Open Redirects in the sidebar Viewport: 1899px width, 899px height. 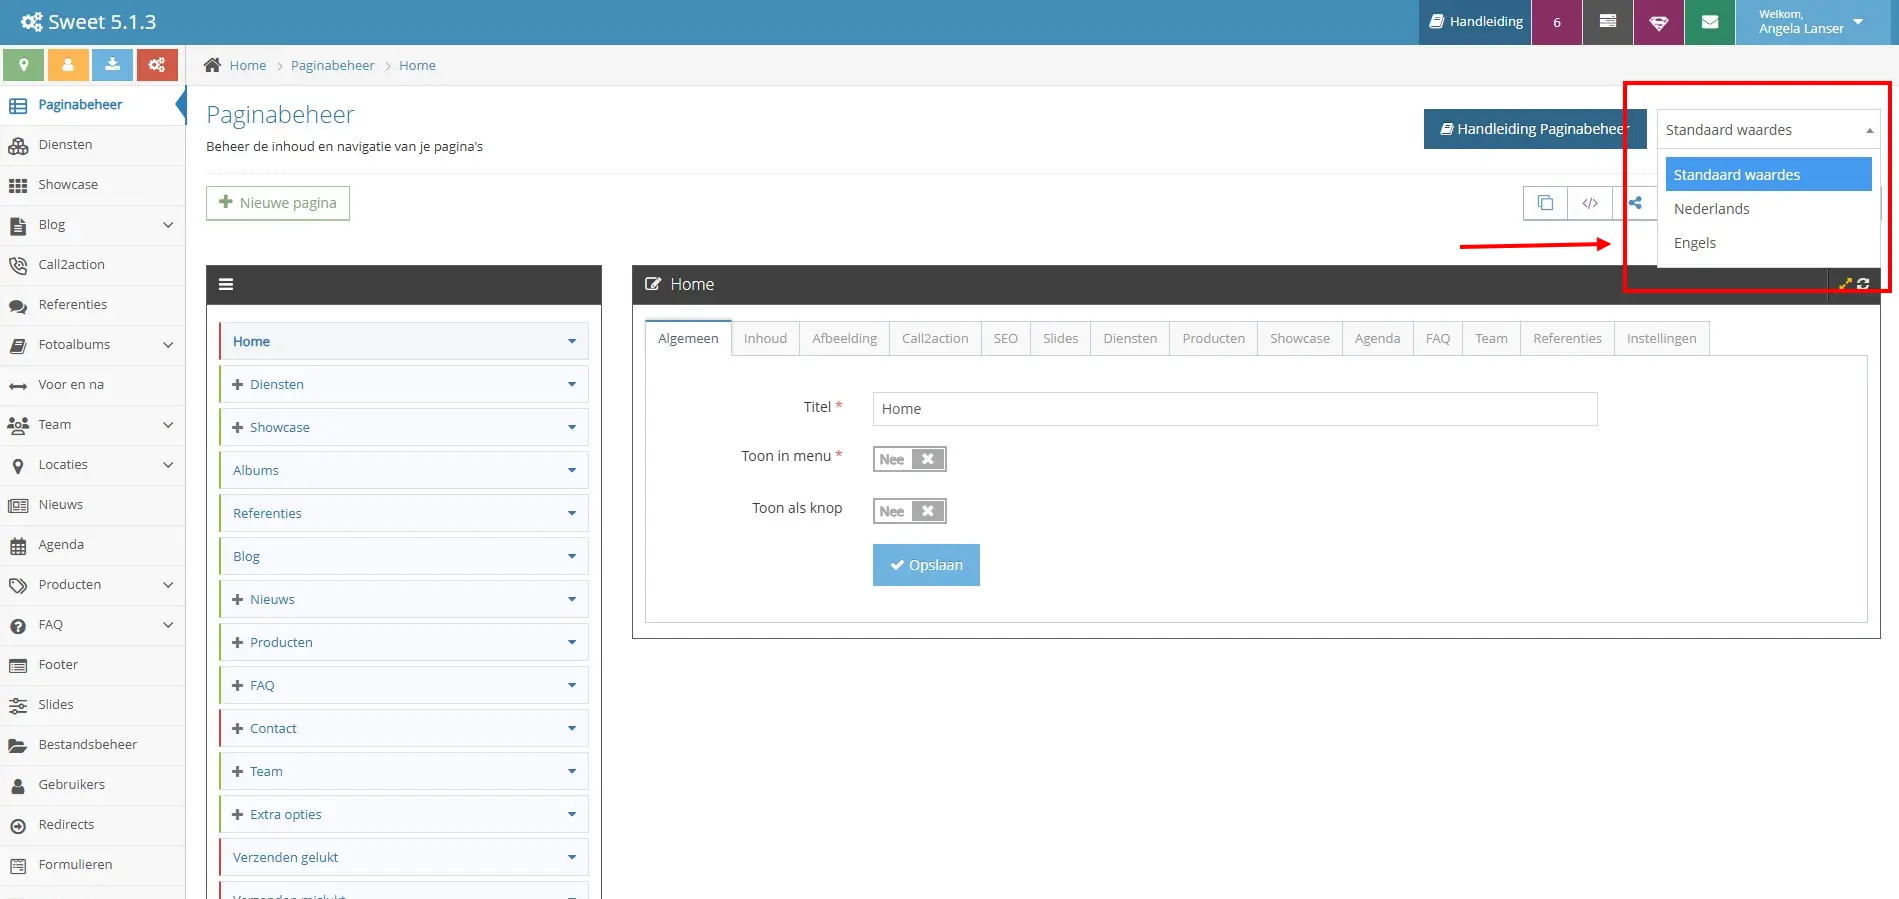coord(92,825)
